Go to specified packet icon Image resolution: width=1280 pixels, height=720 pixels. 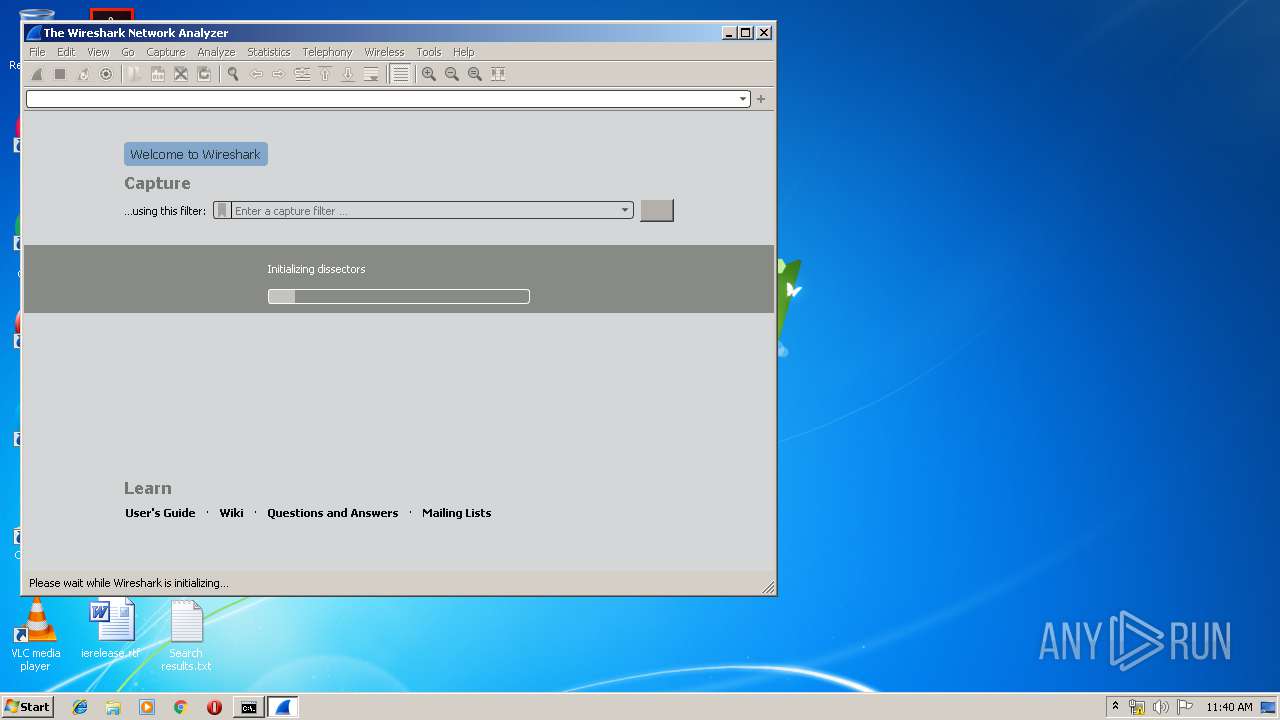[x=302, y=74]
